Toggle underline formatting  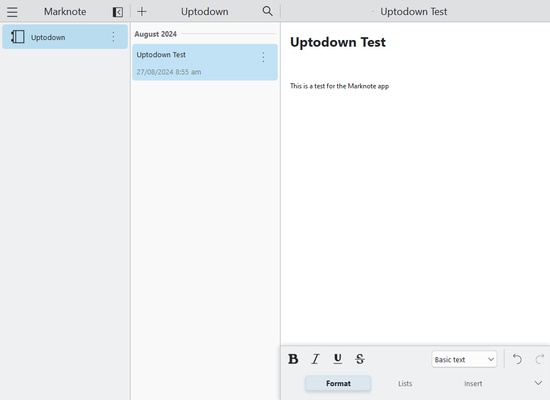point(337,359)
